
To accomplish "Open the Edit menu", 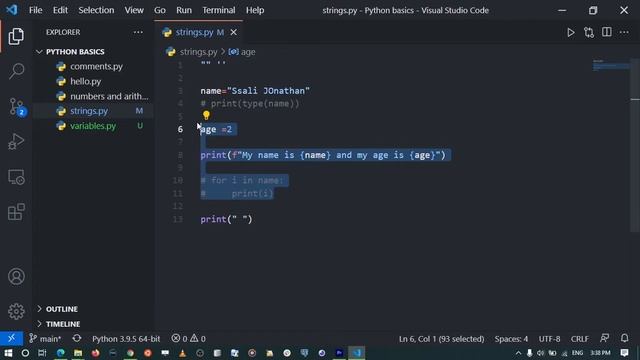I will (x=60, y=10).
